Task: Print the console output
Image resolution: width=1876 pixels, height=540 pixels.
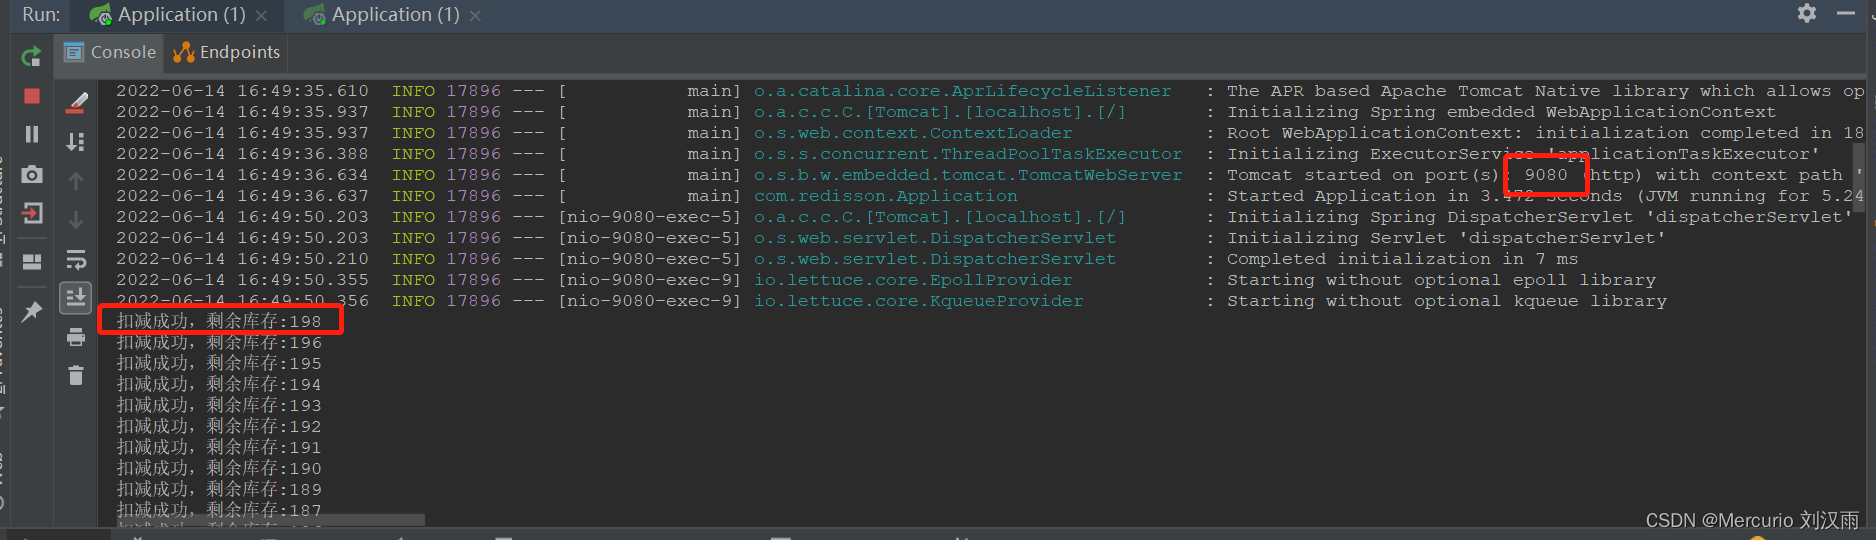Action: (x=76, y=338)
